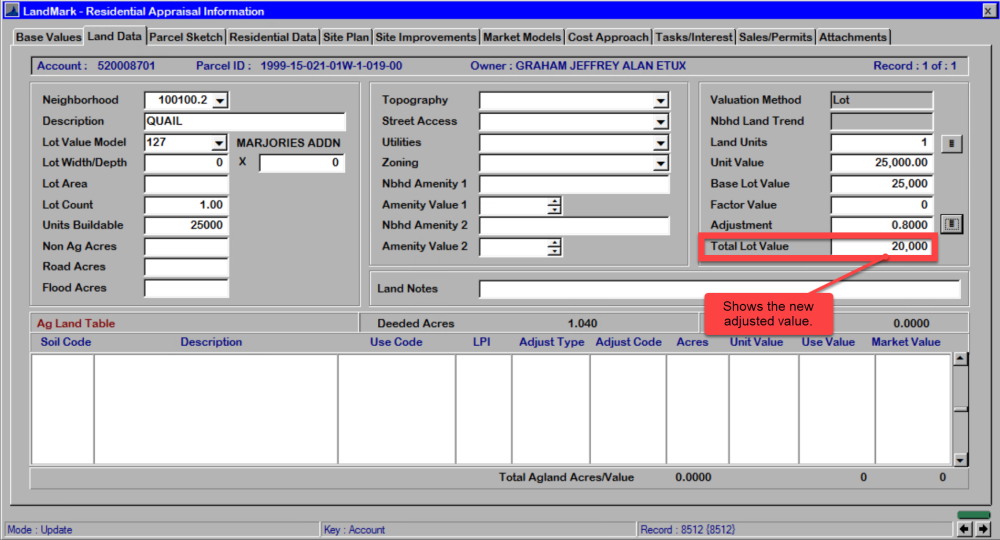
Task: Click the Ag Land Table label
Action: tap(76, 323)
